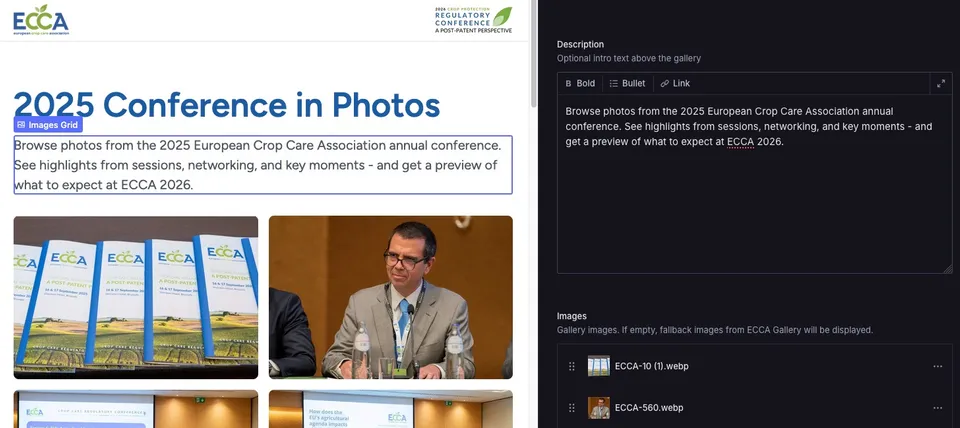
Task: Click the resize grip of the description box
Action: tap(948, 269)
